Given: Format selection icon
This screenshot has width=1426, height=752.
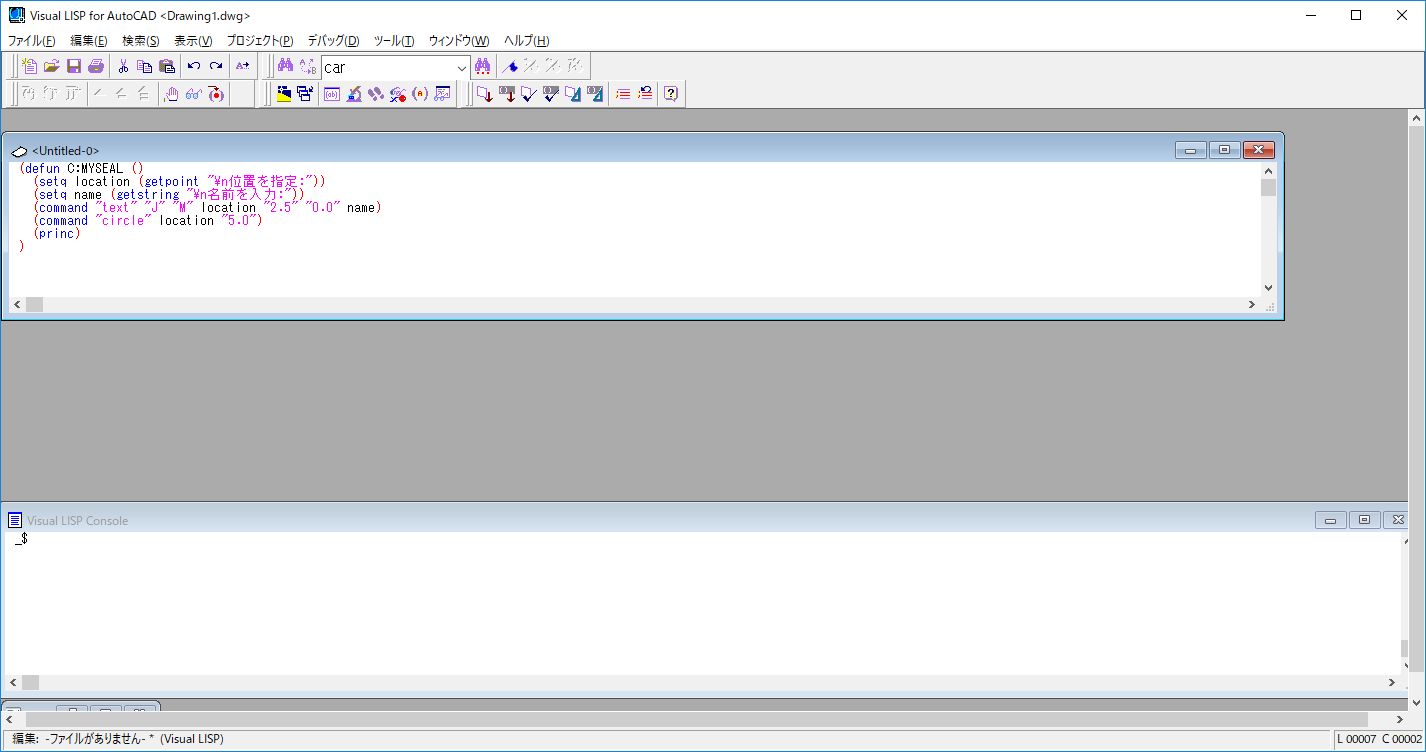Looking at the screenshot, I should coord(595,94).
